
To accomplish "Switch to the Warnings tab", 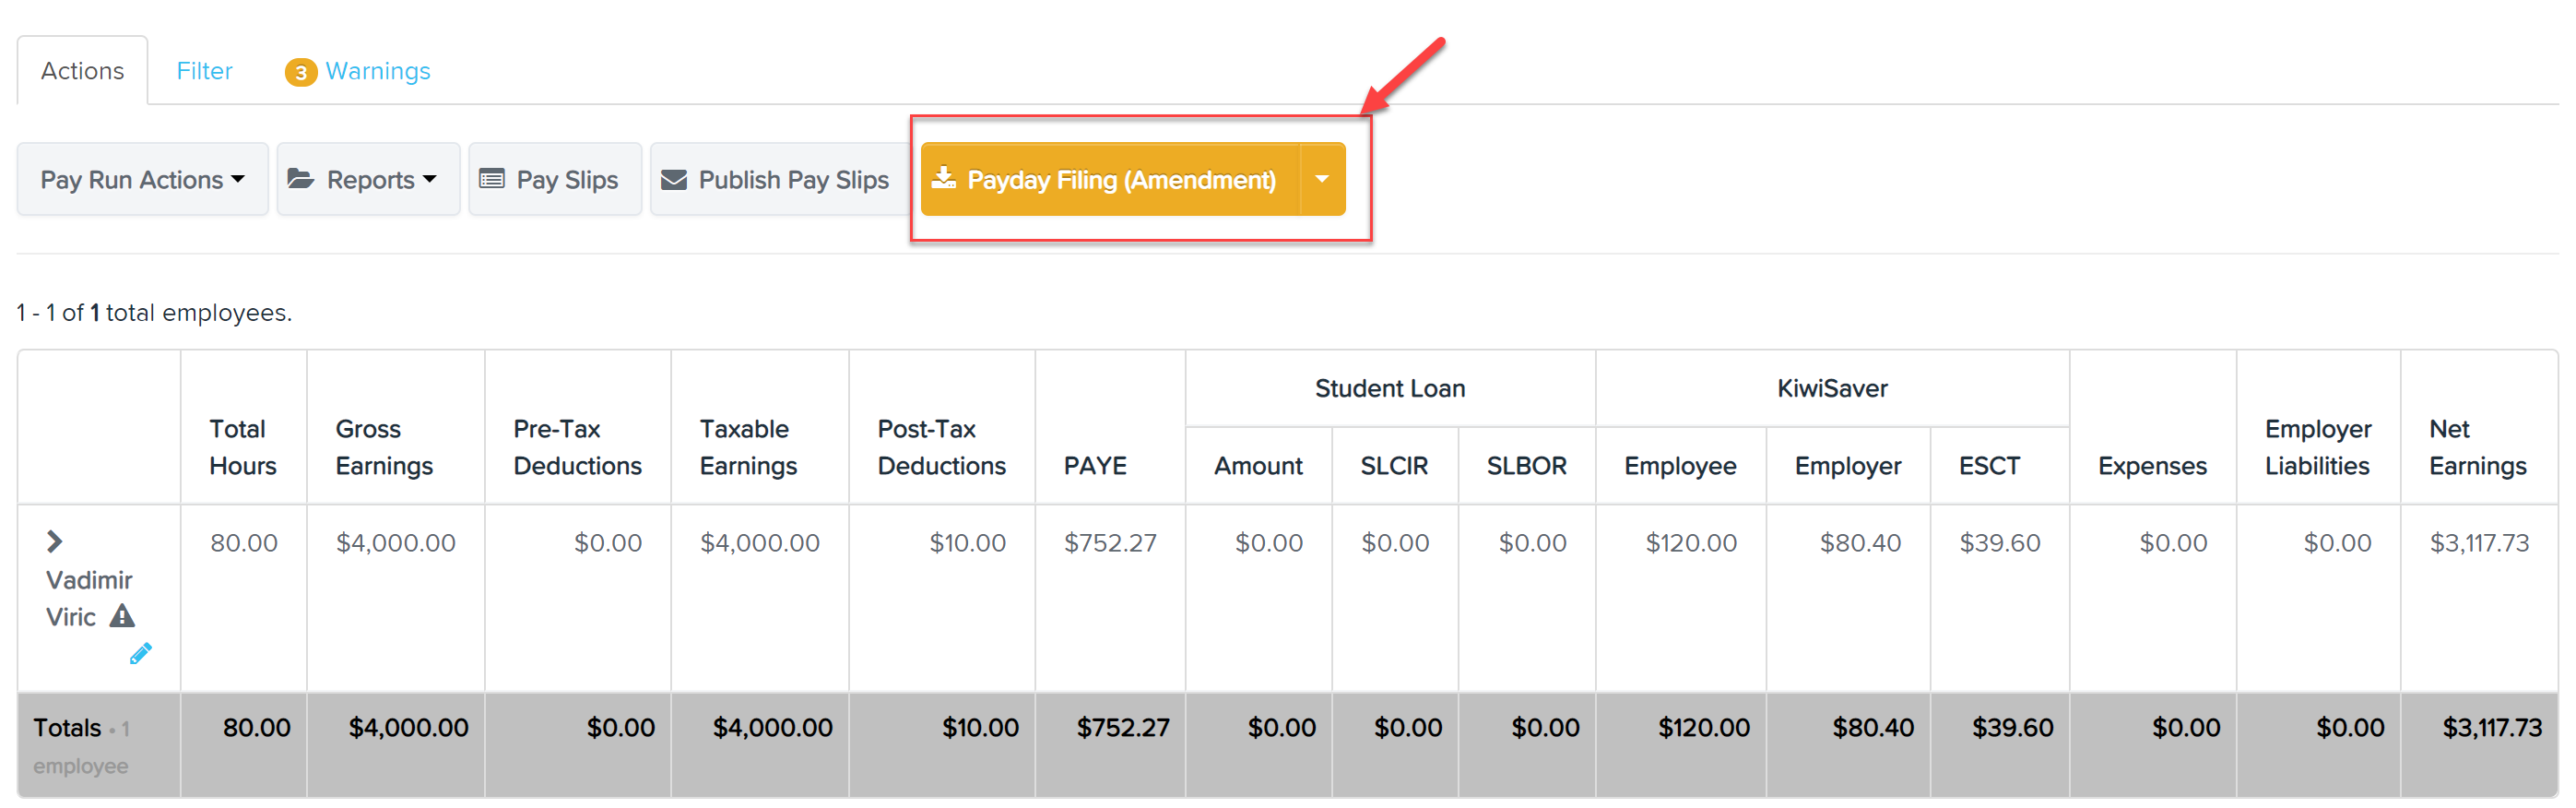I will (378, 71).
